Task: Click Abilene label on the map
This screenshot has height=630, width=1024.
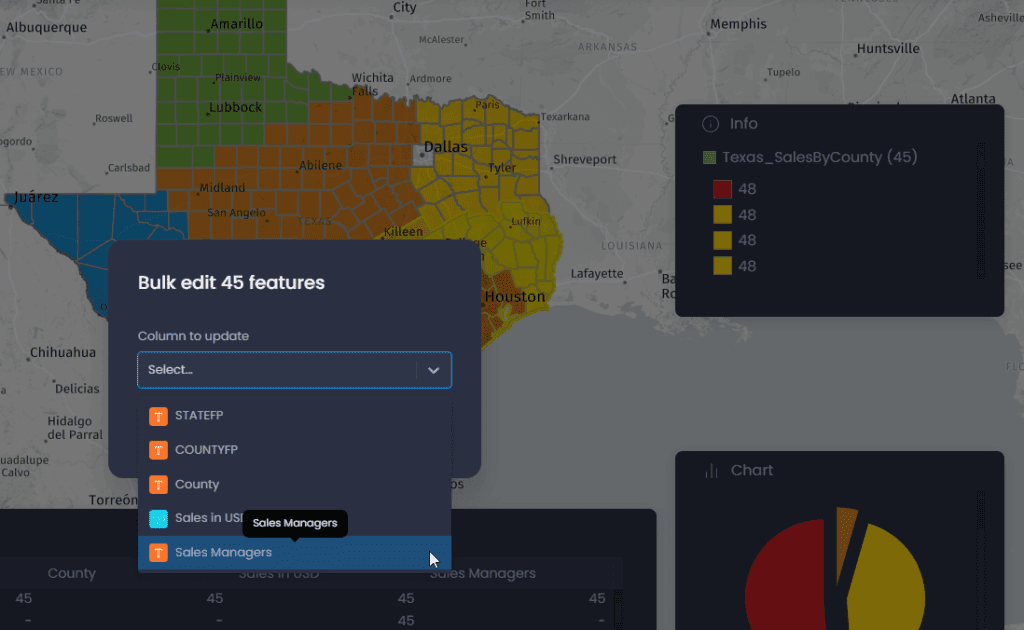Action: pos(320,165)
